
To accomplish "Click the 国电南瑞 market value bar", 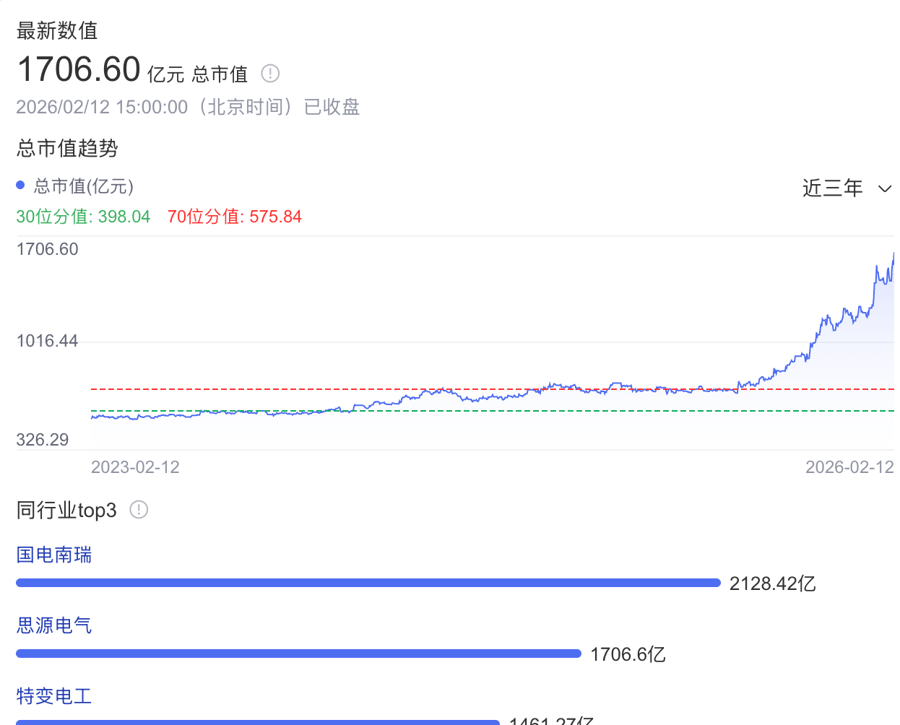I will tap(368, 582).
